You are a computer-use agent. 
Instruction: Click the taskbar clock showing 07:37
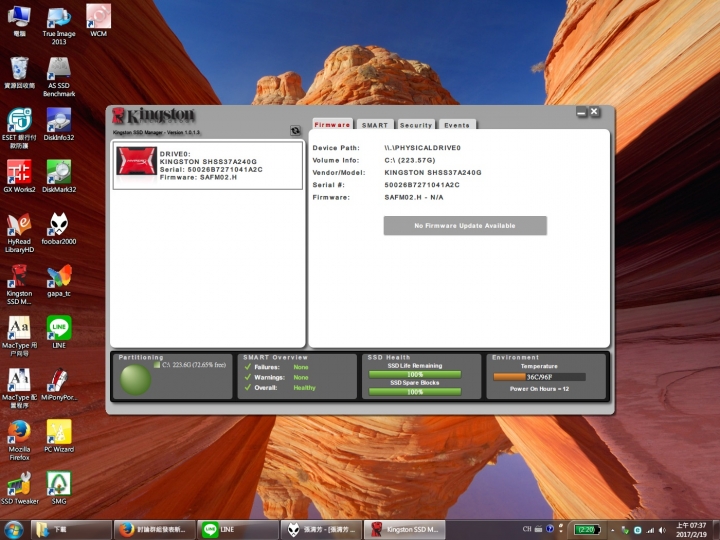691,530
